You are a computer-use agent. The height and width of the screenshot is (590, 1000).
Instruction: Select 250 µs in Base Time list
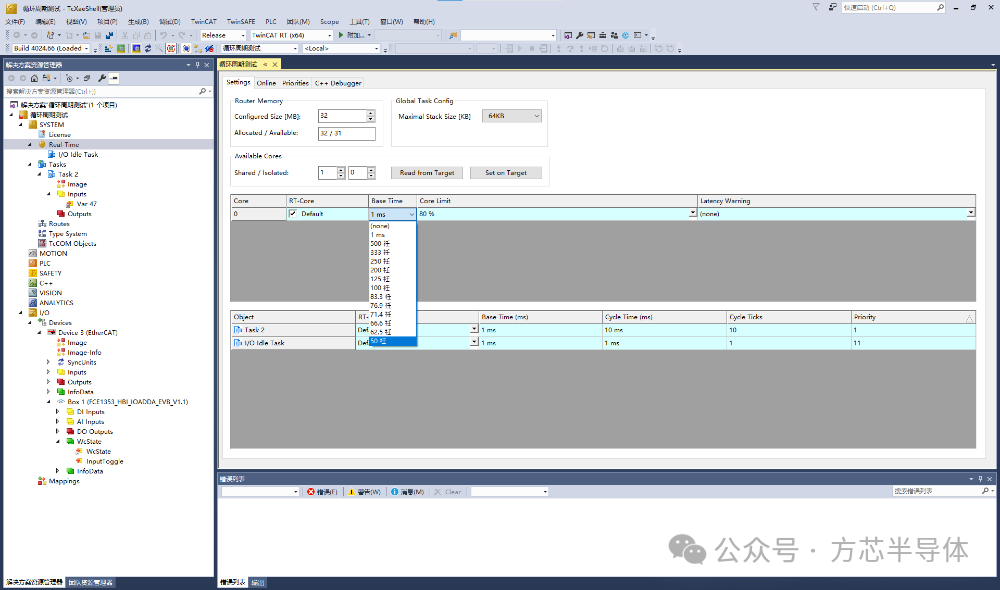[392, 262]
